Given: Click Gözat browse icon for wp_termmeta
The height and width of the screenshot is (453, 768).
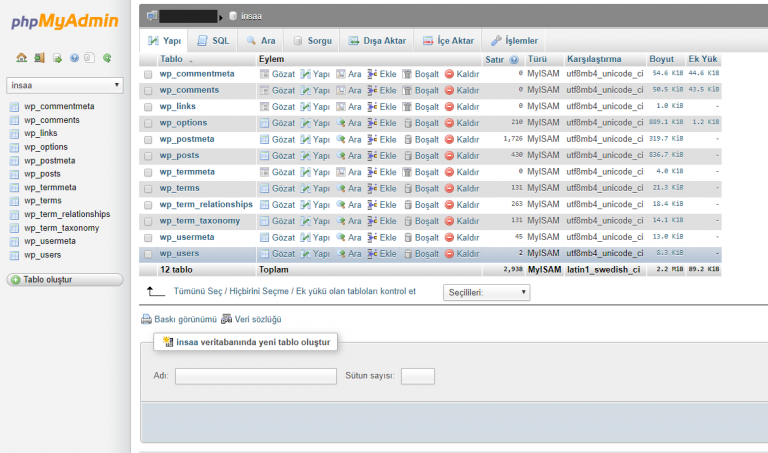Looking at the screenshot, I should tap(264, 172).
